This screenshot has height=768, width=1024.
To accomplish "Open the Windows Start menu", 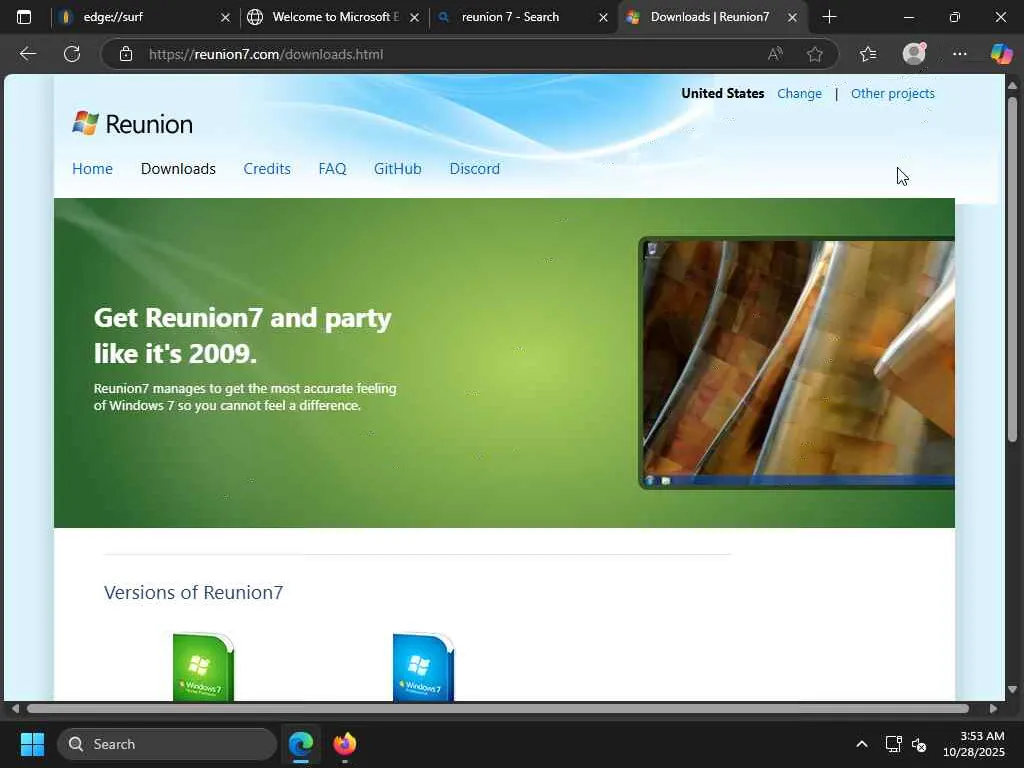I will (32, 744).
